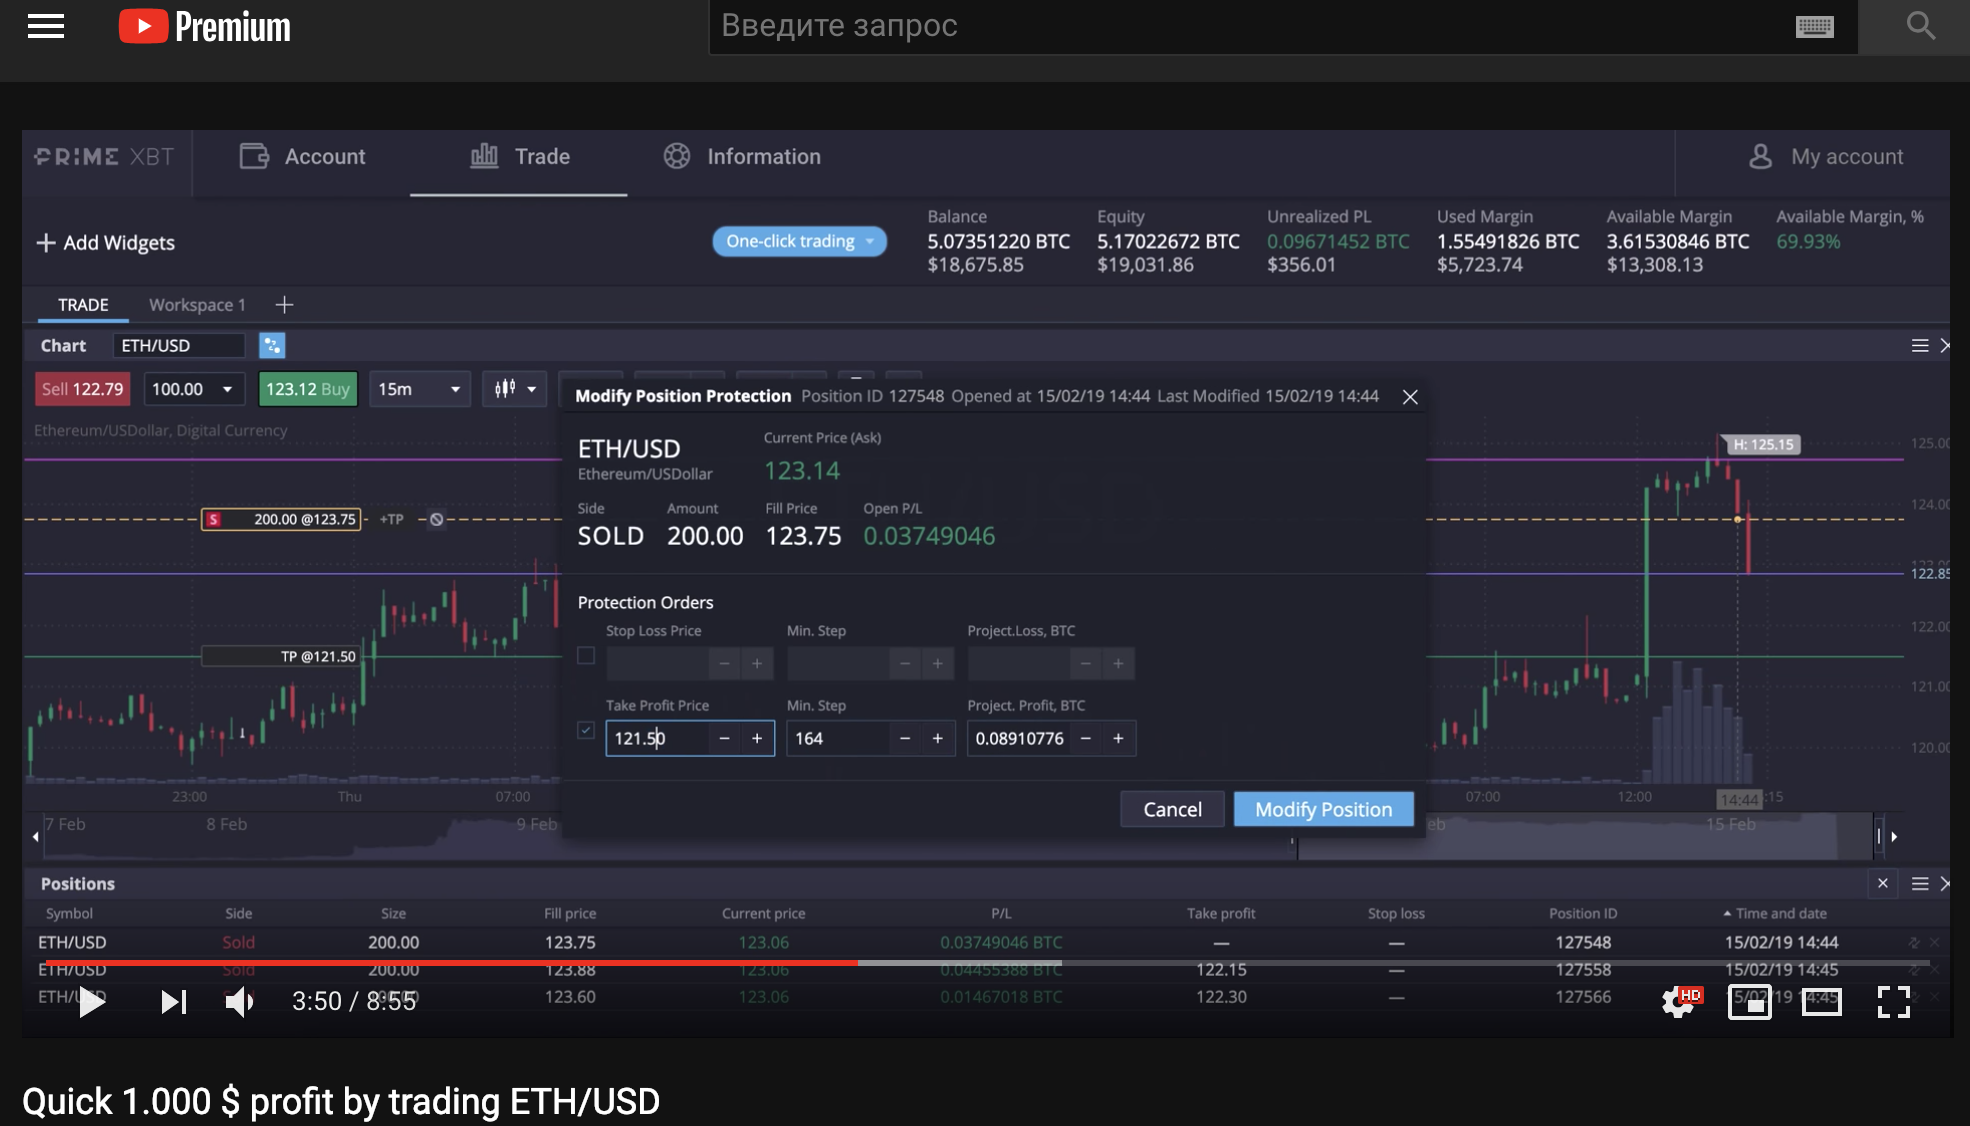The width and height of the screenshot is (1970, 1126).
Task: Expand the One-click trading dropdown
Action: tap(799, 241)
